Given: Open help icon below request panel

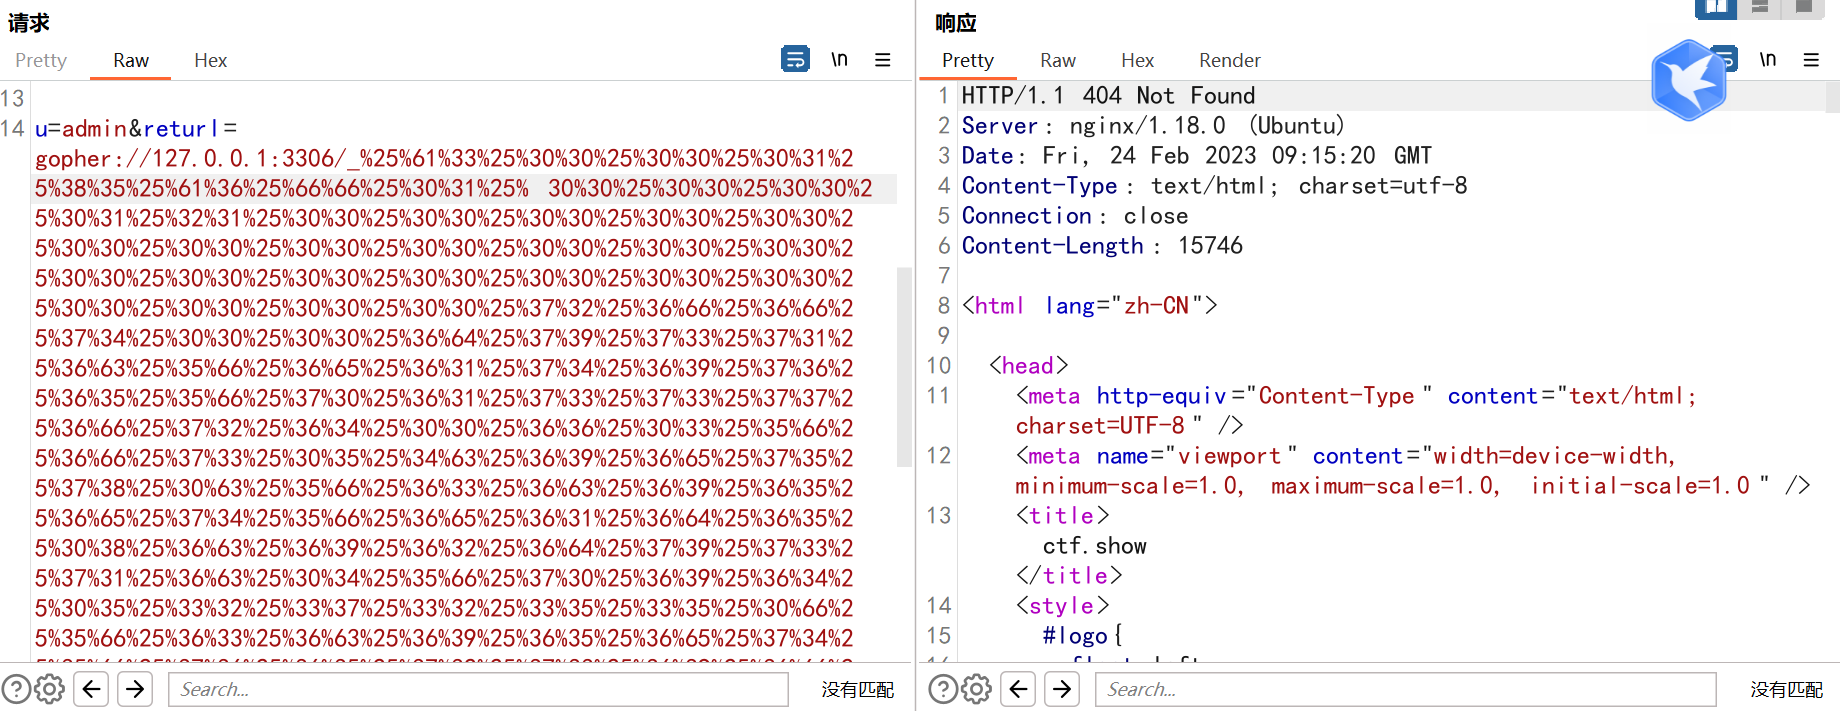Looking at the screenshot, I should 16,689.
